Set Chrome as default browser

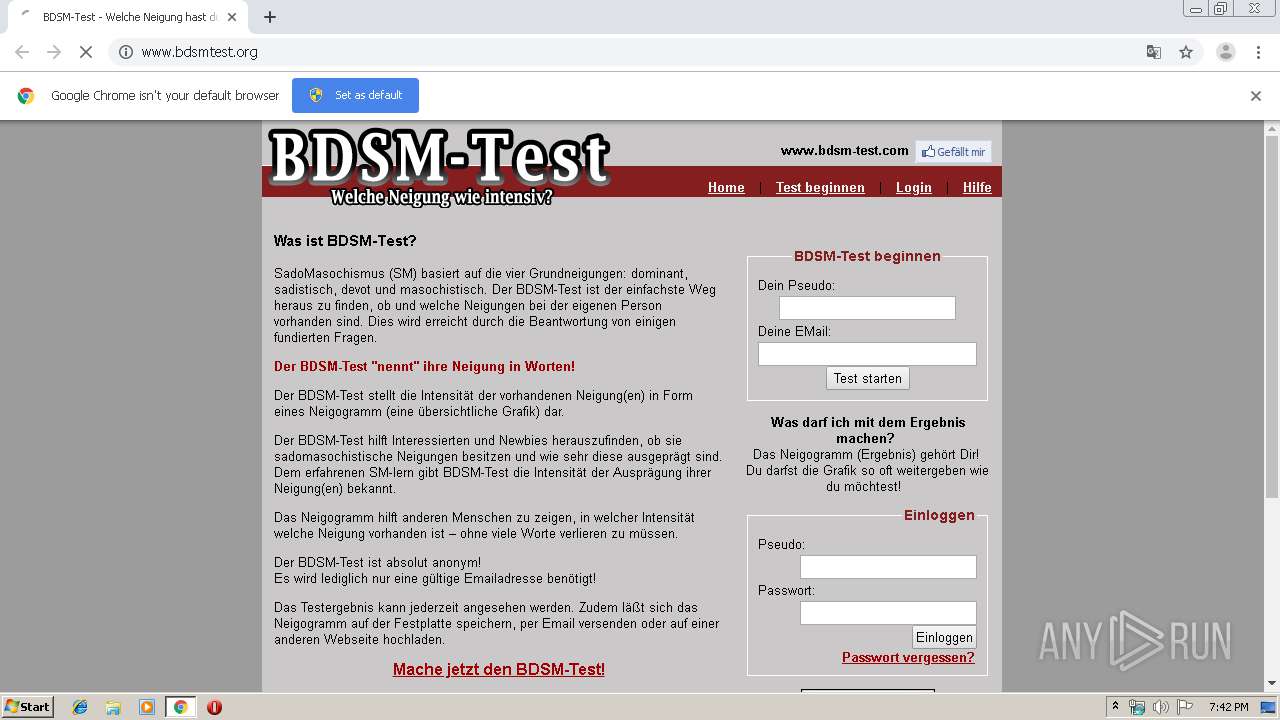click(x=355, y=95)
